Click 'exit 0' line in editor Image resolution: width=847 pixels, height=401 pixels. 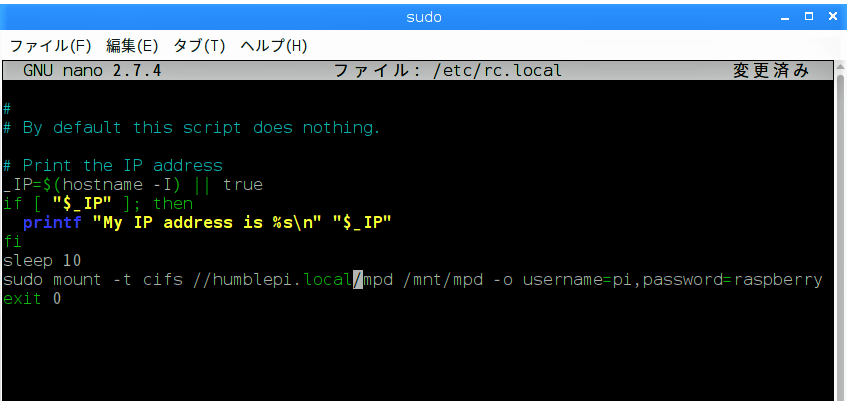click(32, 298)
